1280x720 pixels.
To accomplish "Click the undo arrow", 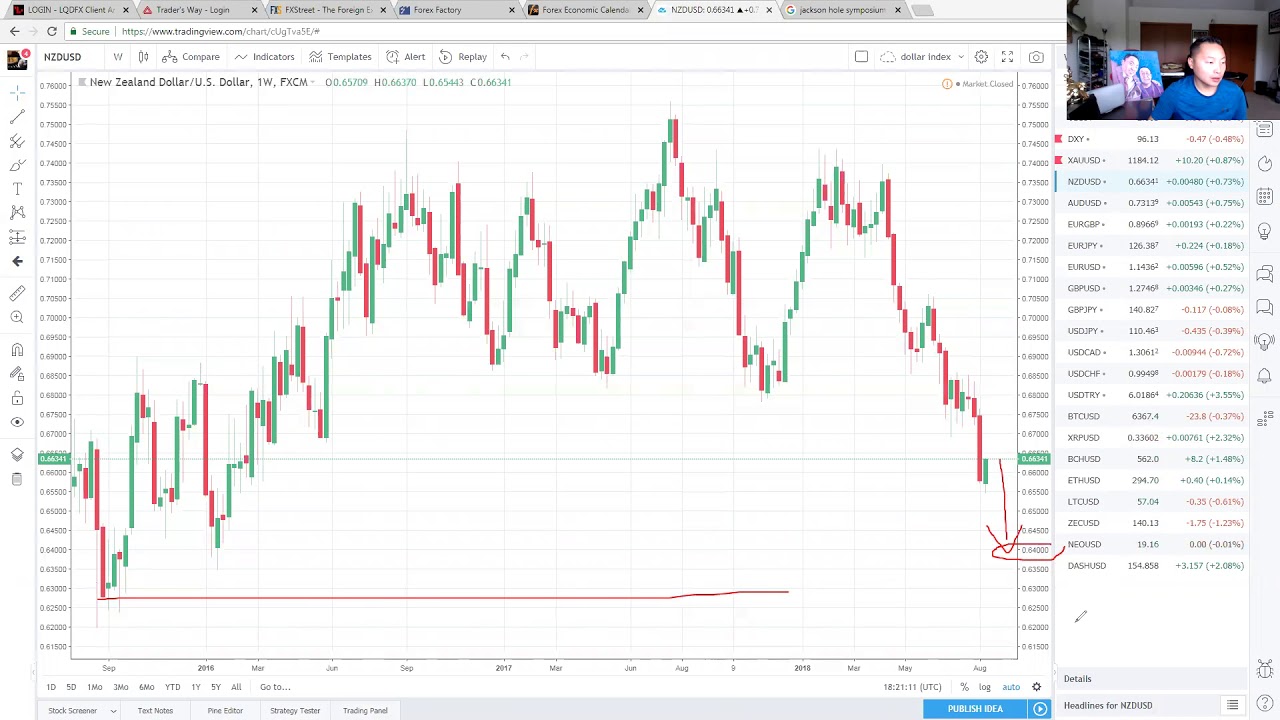I will coord(505,57).
